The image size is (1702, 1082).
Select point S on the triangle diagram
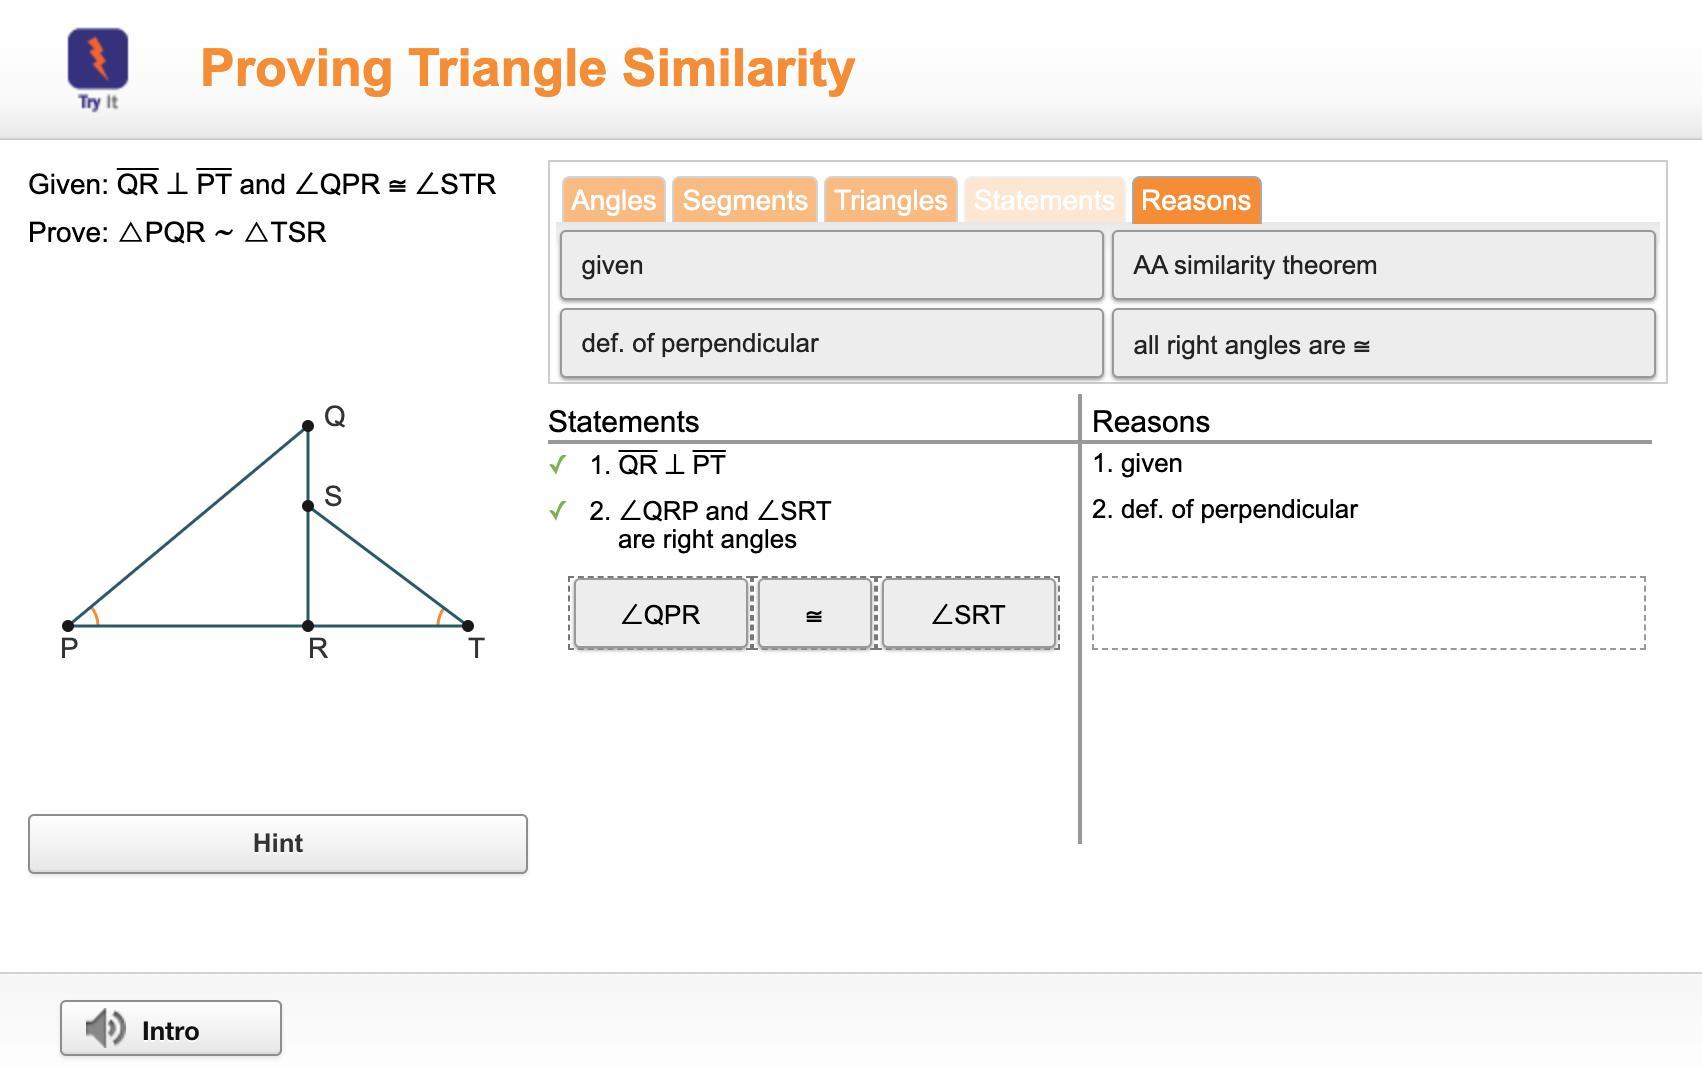308,506
